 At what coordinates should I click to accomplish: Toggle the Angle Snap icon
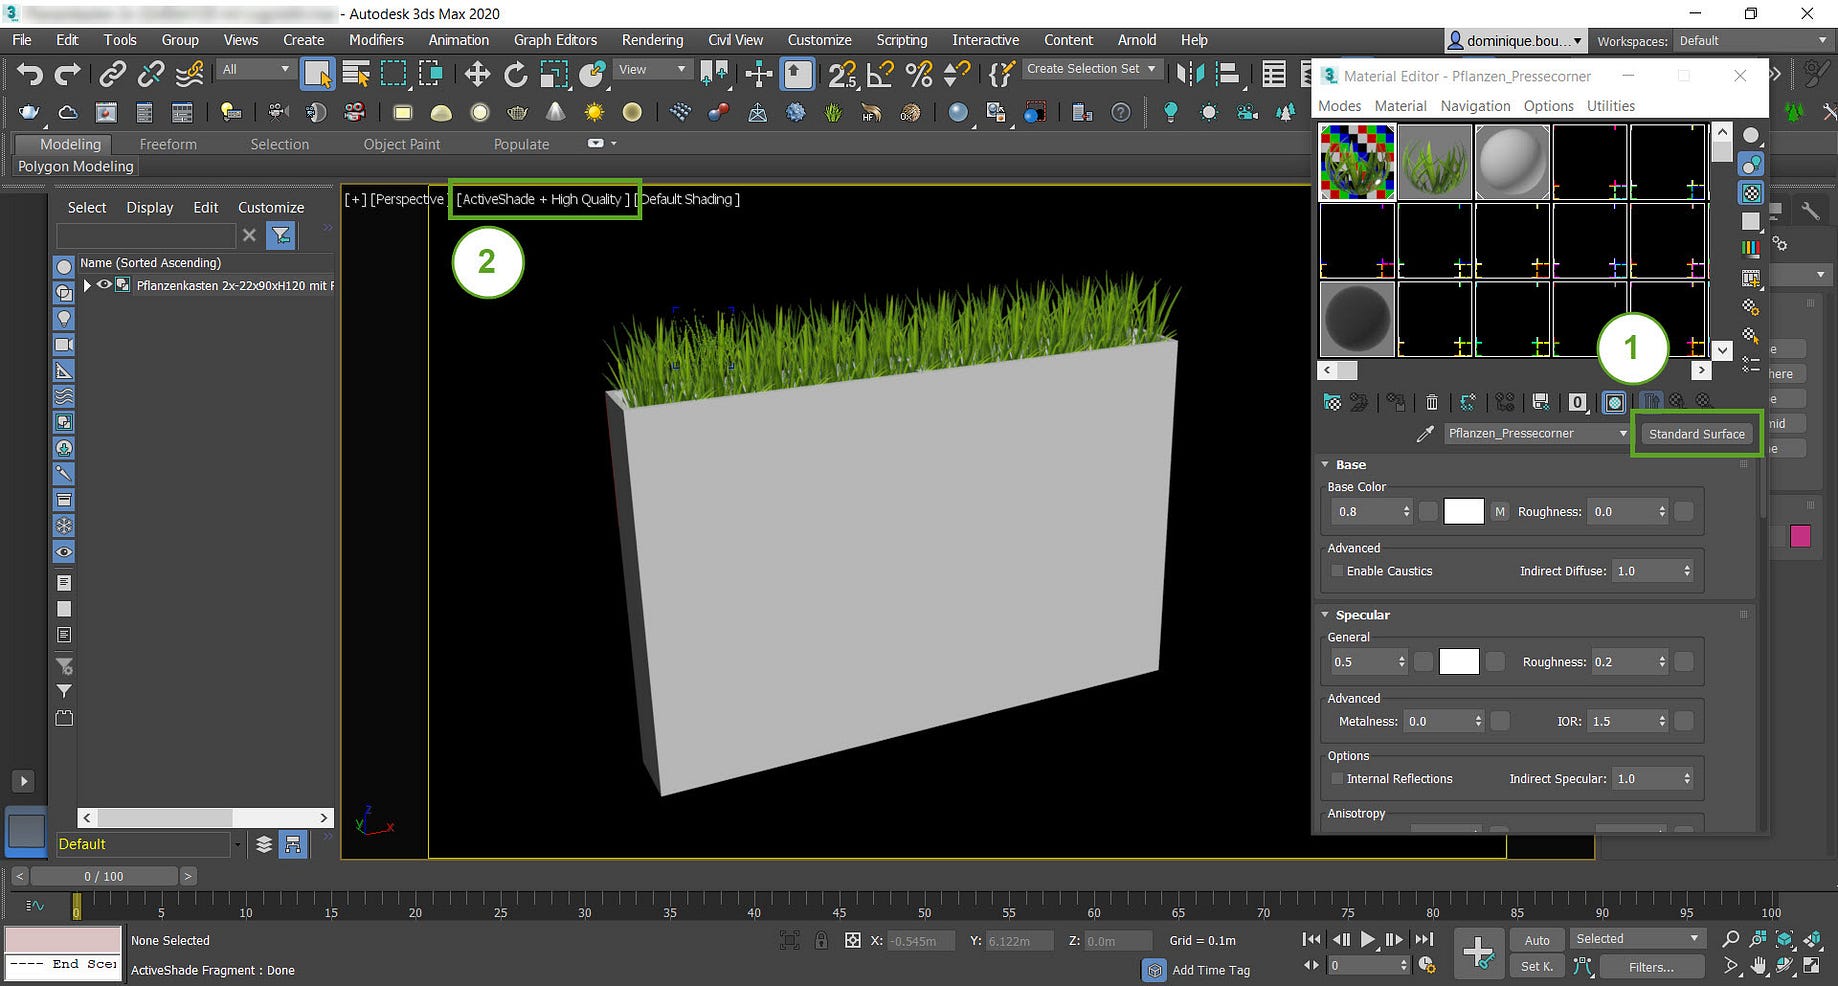[x=880, y=75]
